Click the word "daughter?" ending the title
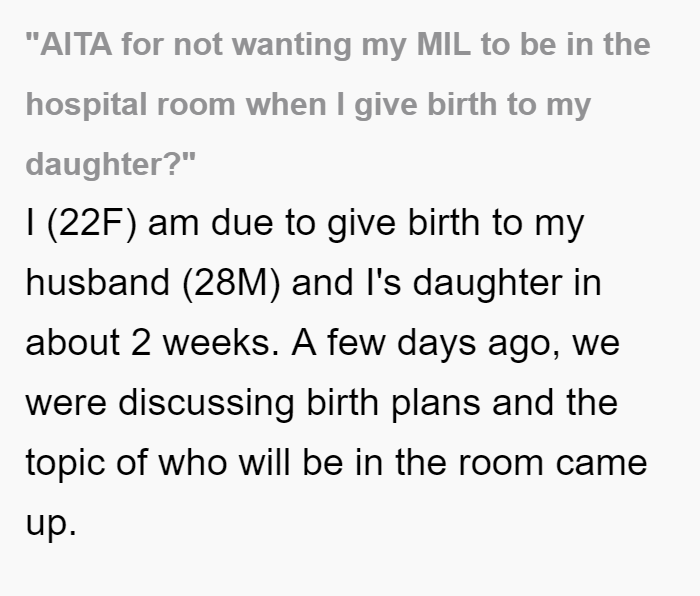 click(x=111, y=164)
